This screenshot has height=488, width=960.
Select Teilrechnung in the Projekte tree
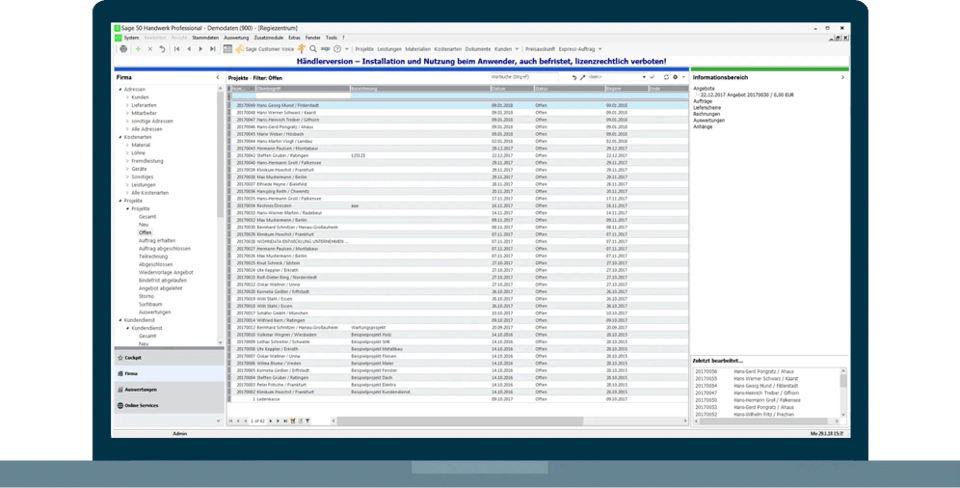pyautogui.click(x=153, y=257)
